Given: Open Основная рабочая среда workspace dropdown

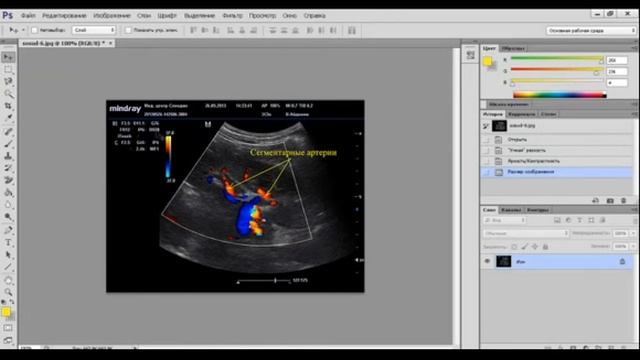Looking at the screenshot, I should coord(591,31).
